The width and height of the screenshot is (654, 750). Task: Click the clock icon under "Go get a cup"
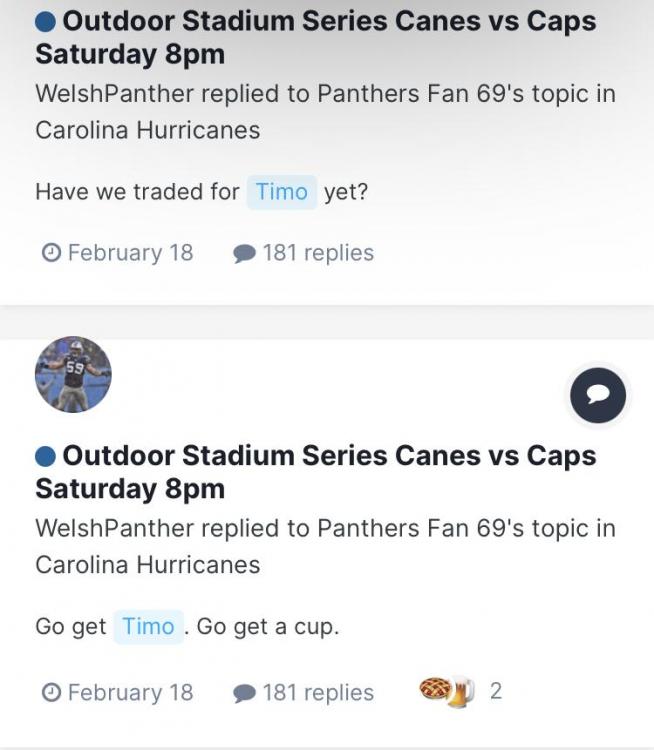tap(51, 692)
